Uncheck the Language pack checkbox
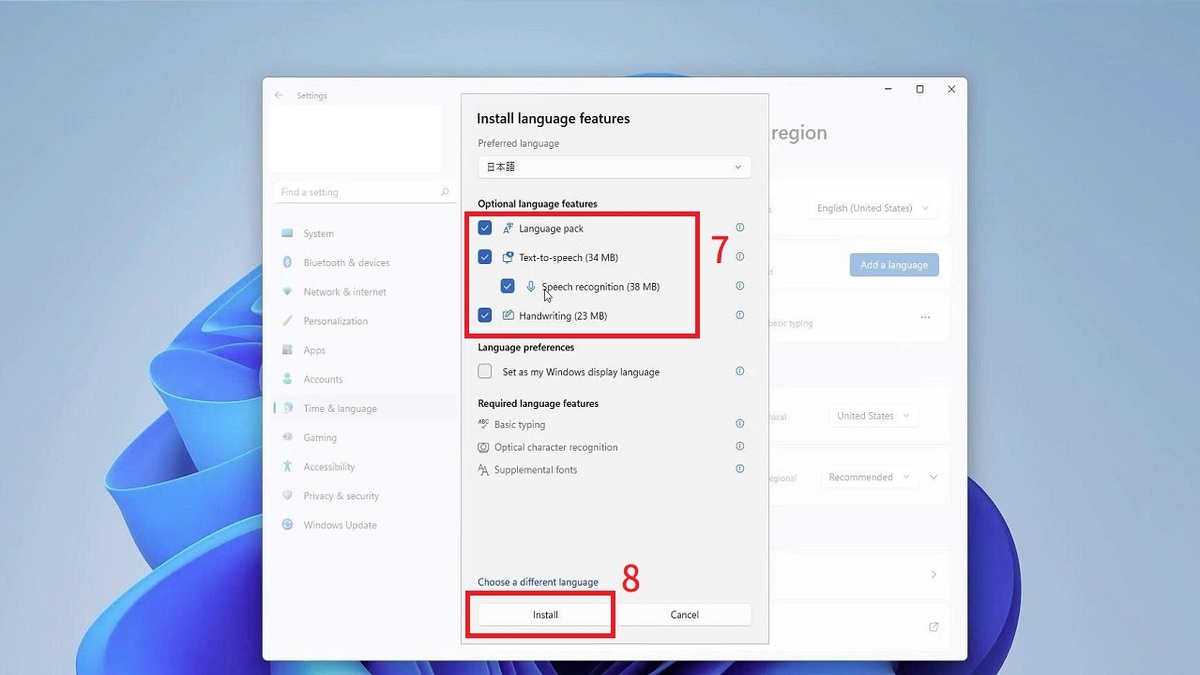The width and height of the screenshot is (1200, 675). pos(485,228)
